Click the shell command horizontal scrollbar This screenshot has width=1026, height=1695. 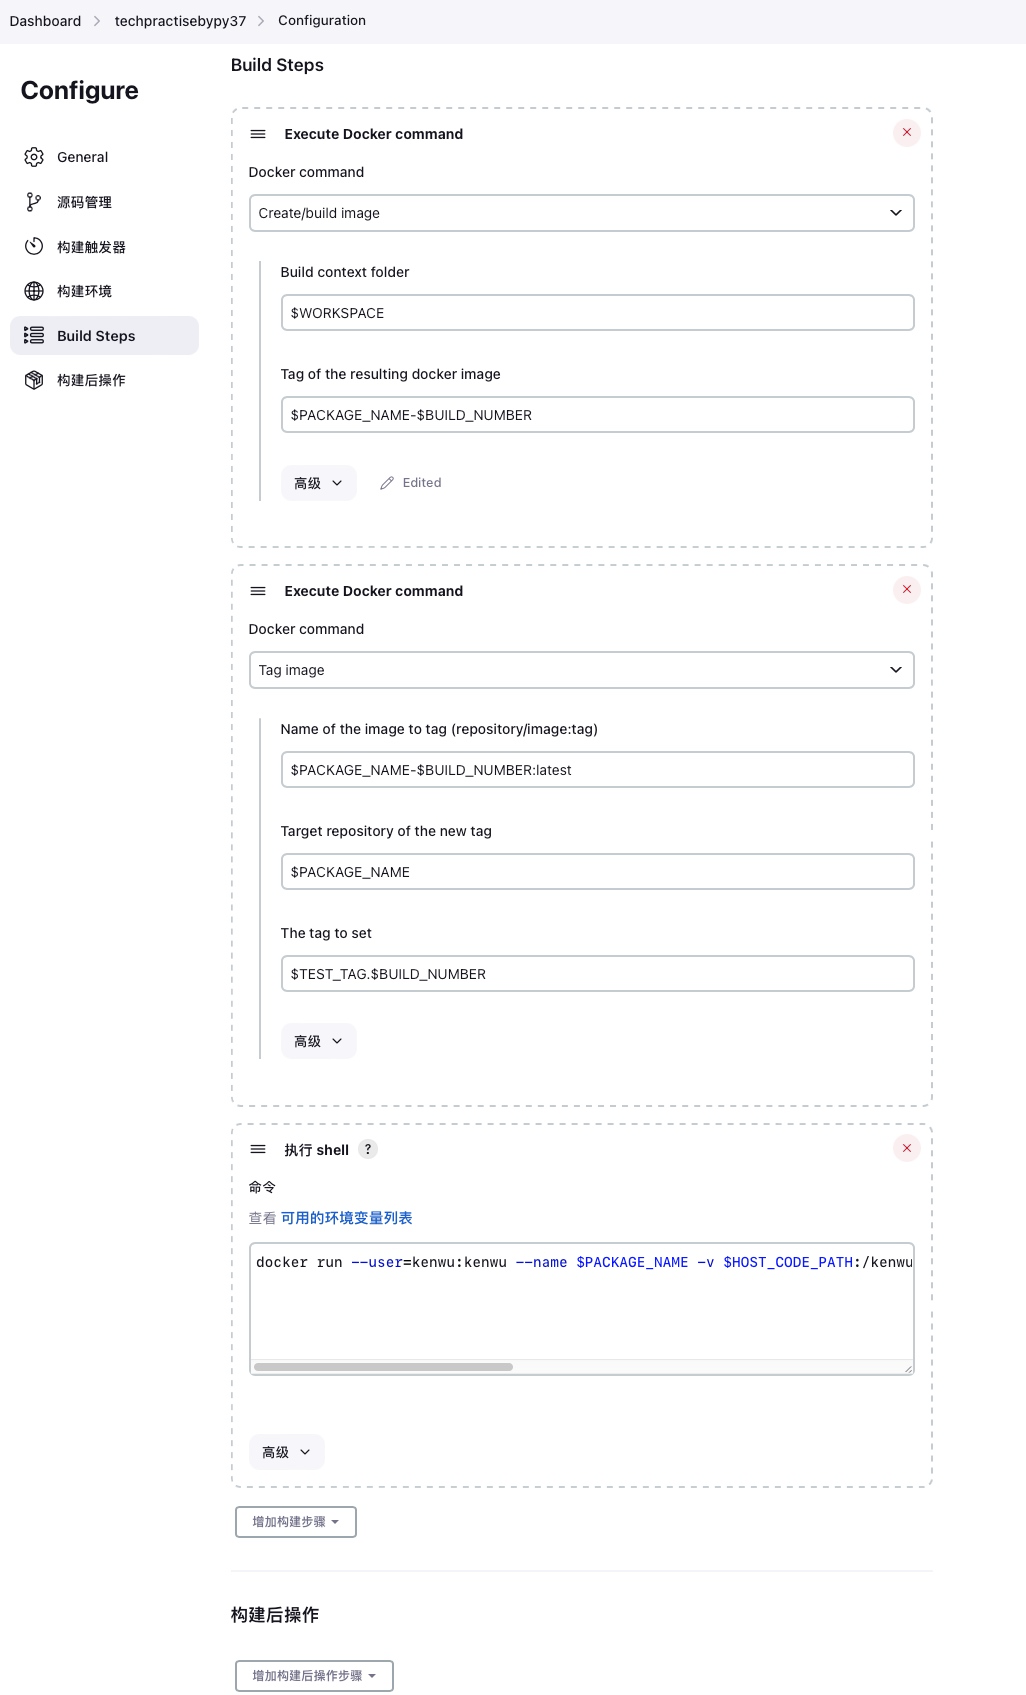tap(383, 1367)
